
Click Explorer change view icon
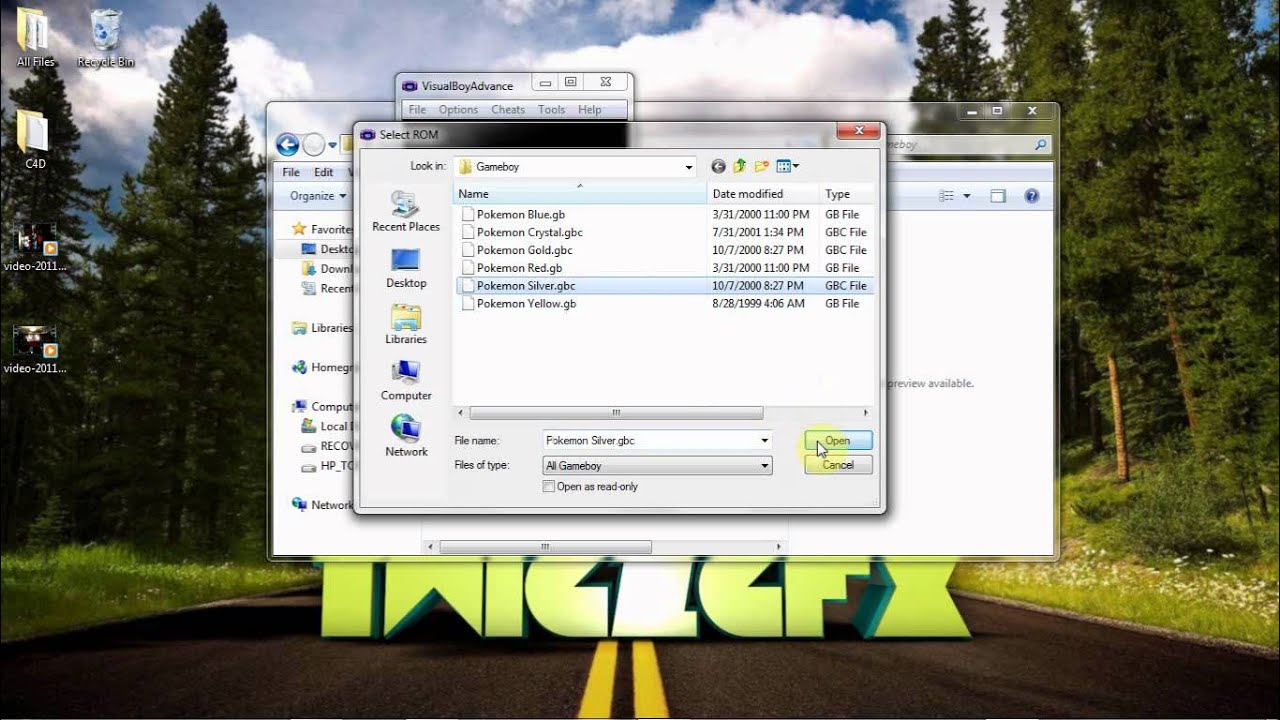(946, 196)
